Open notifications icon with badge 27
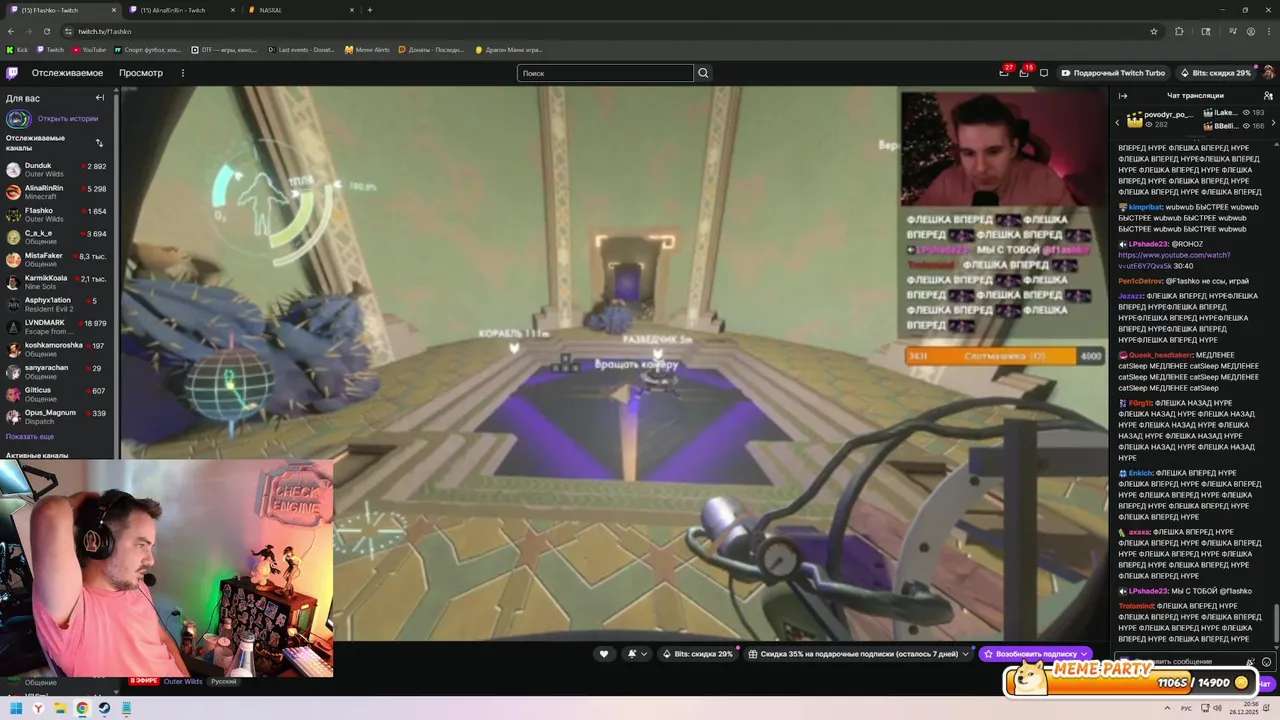Viewport: 1280px width, 720px height. [x=1004, y=72]
